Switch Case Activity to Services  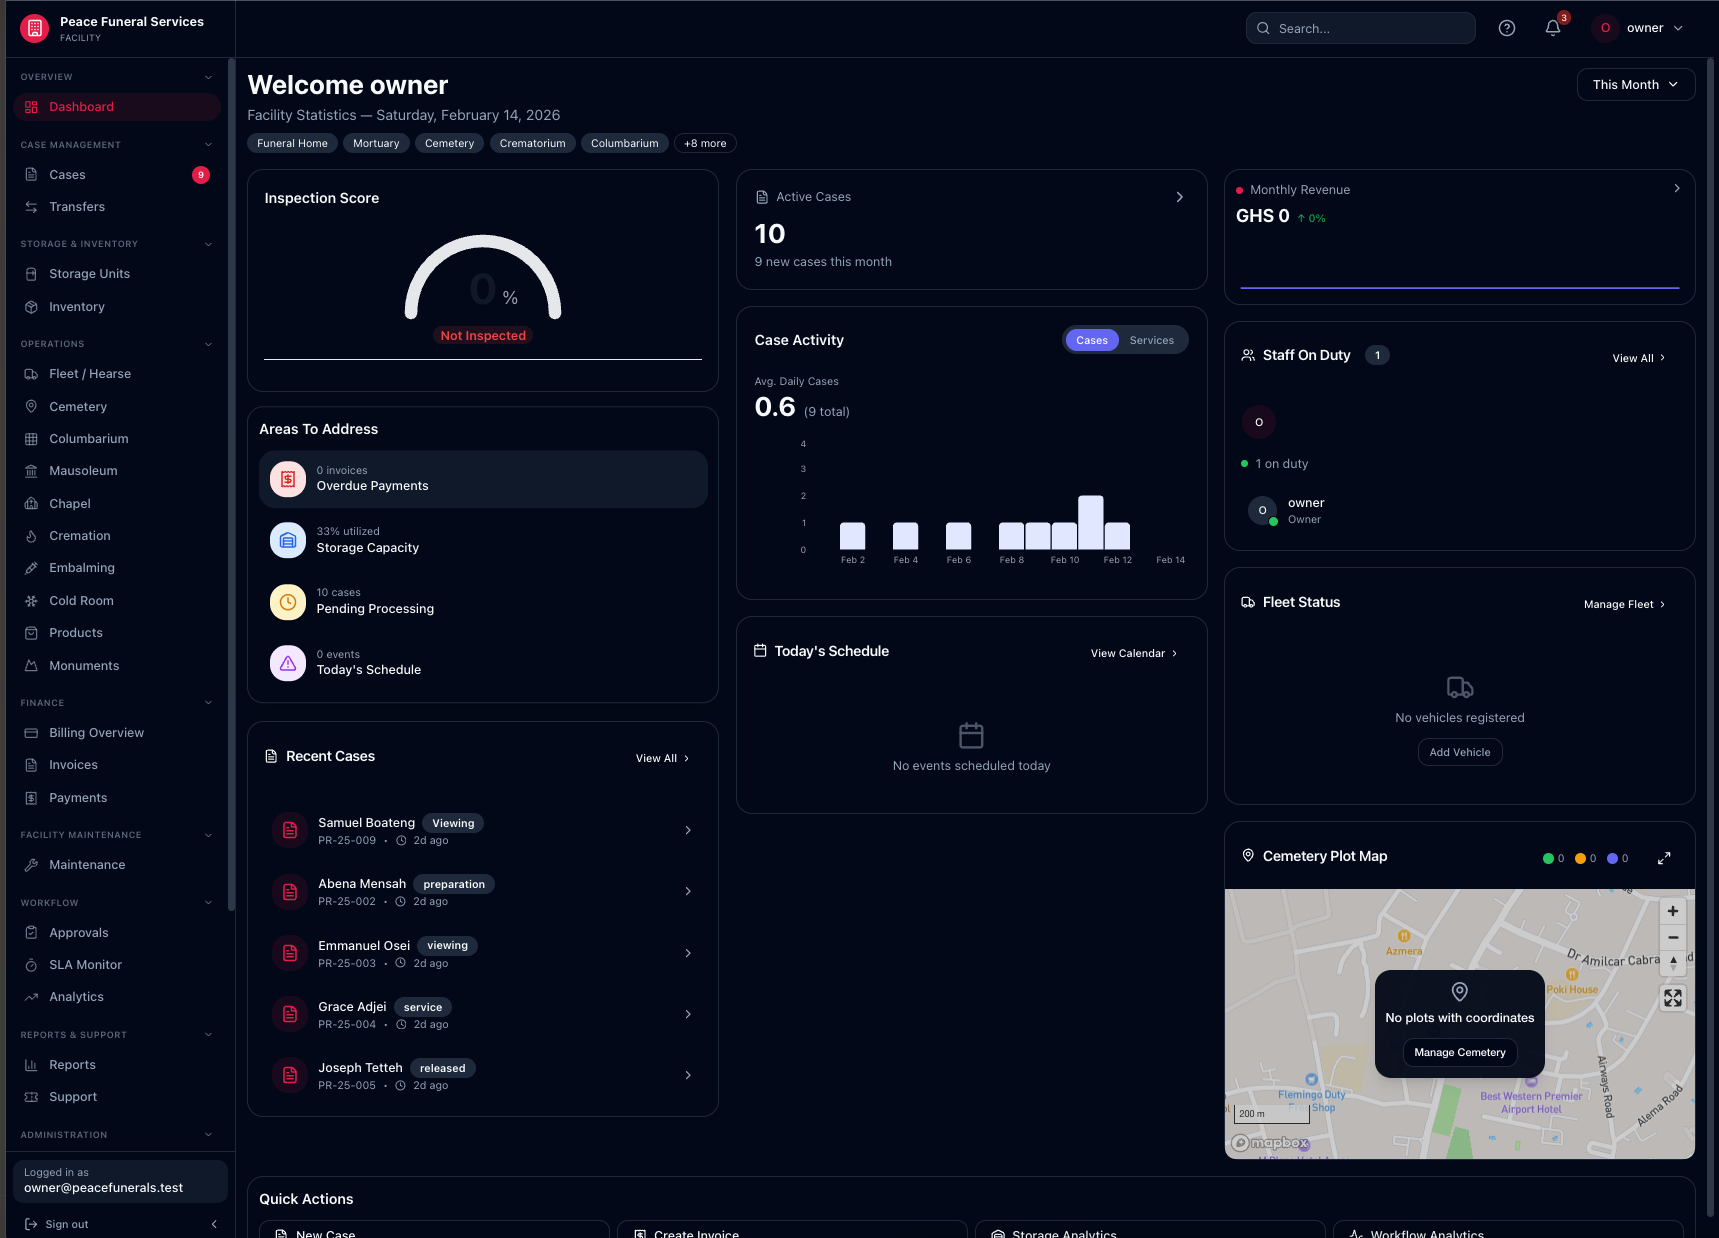(1151, 340)
